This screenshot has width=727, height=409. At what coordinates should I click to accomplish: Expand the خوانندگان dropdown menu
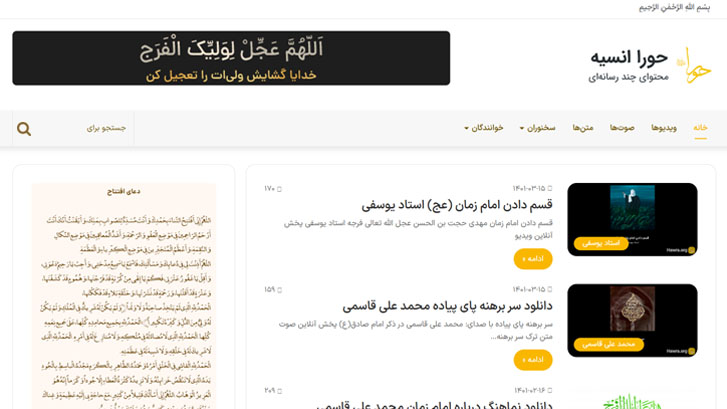click(483, 128)
